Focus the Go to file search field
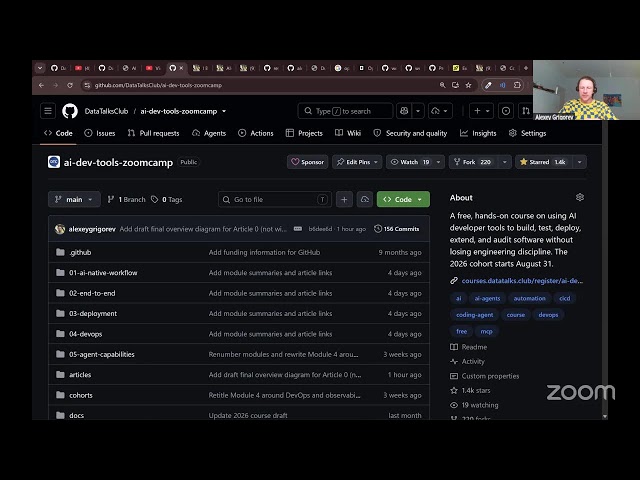Viewport: 640px width, 480px height. 275,200
